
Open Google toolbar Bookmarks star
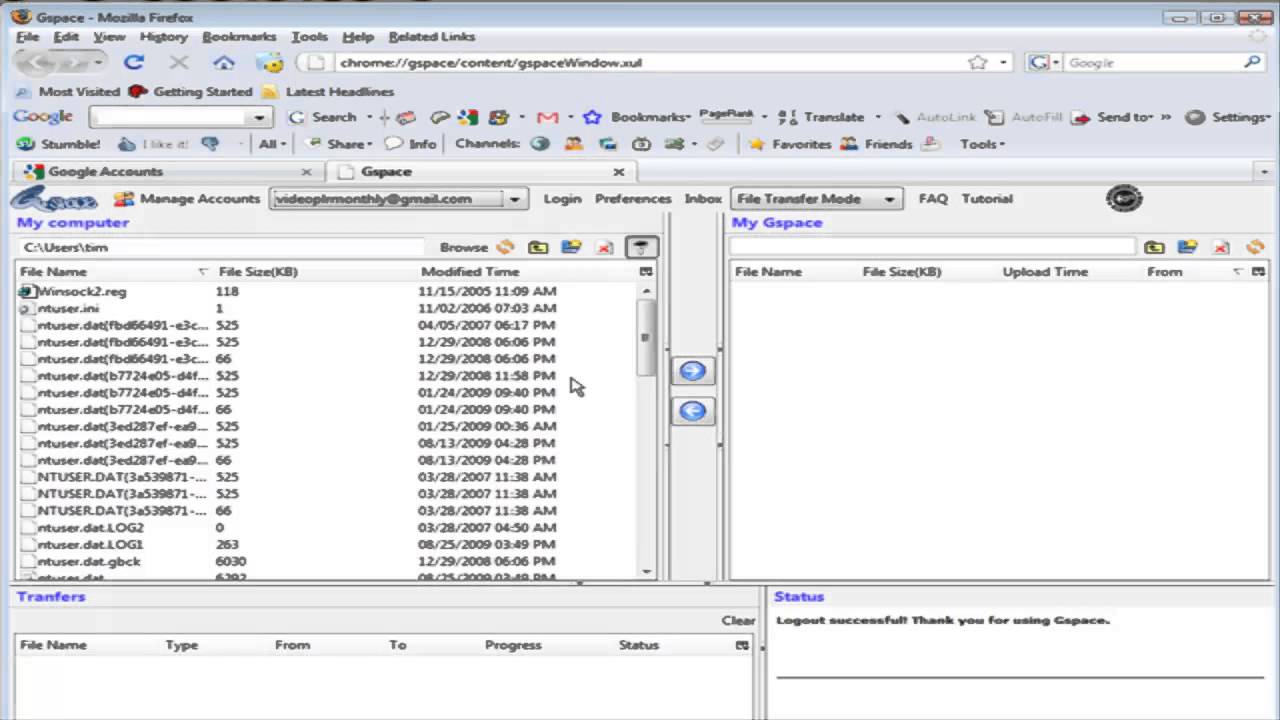[592, 117]
